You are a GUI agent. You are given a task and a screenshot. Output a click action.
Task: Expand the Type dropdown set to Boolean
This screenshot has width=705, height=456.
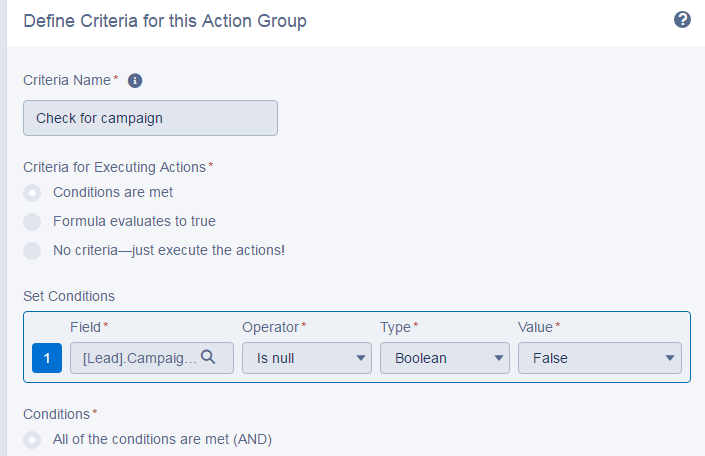coord(444,358)
